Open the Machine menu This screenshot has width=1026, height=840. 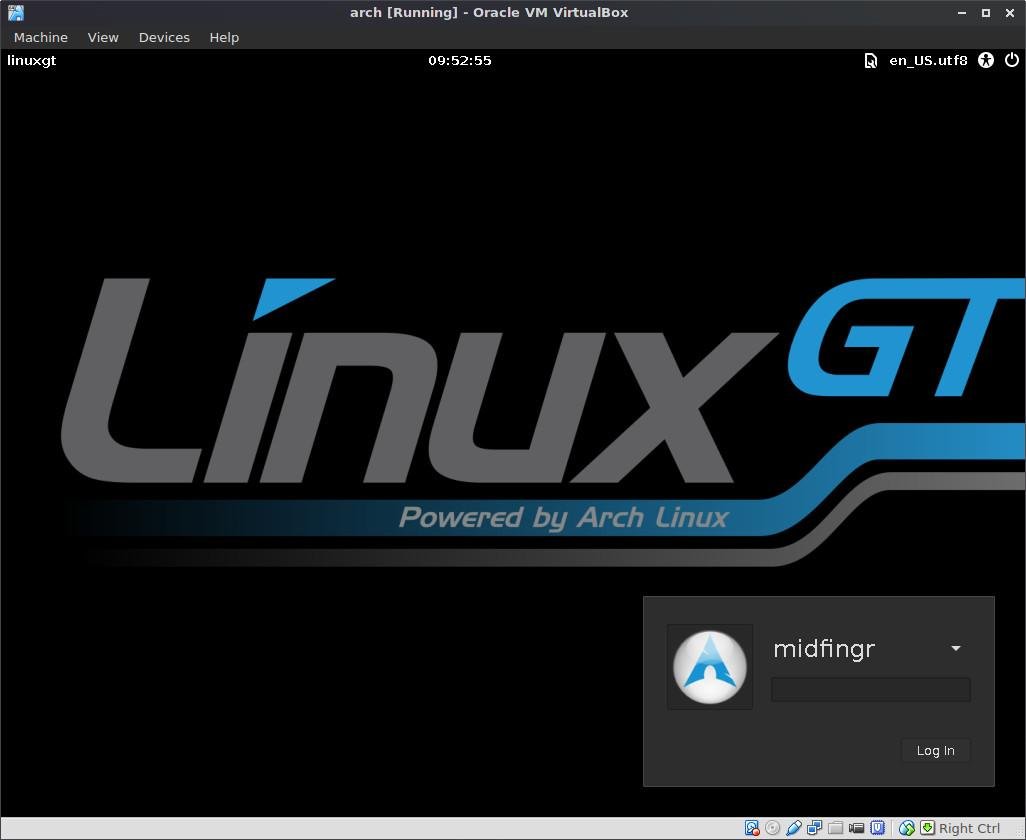(x=40, y=37)
